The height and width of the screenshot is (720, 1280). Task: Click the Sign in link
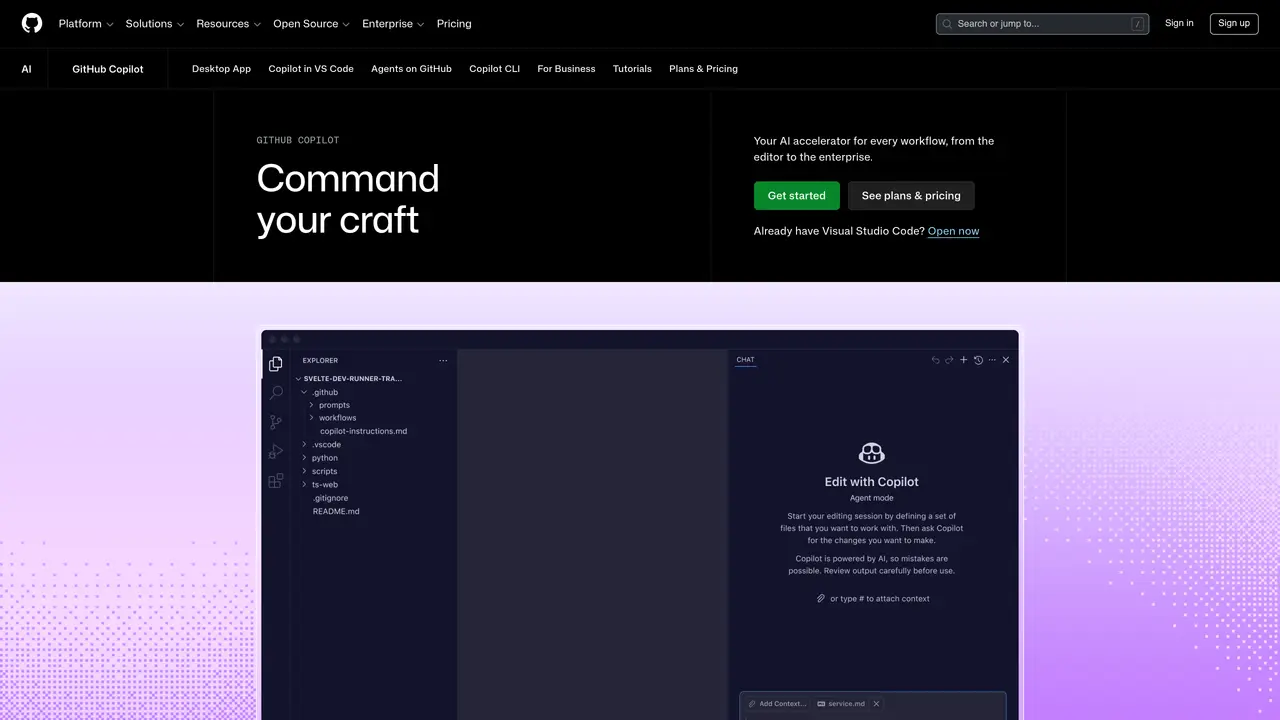click(x=1179, y=23)
